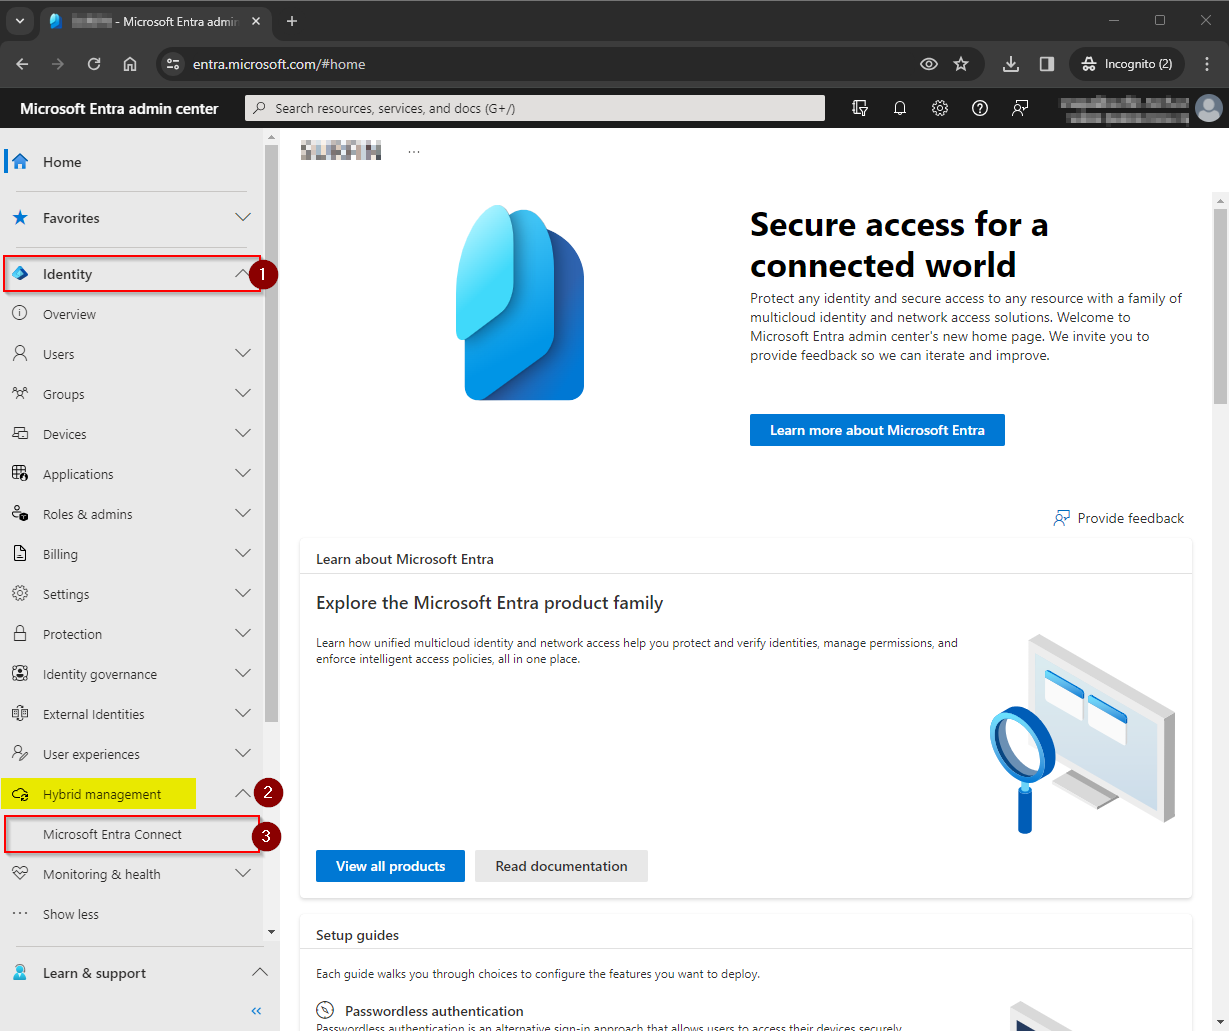Expand the Favorites section chevron
1229x1031 pixels.
[x=243, y=217]
